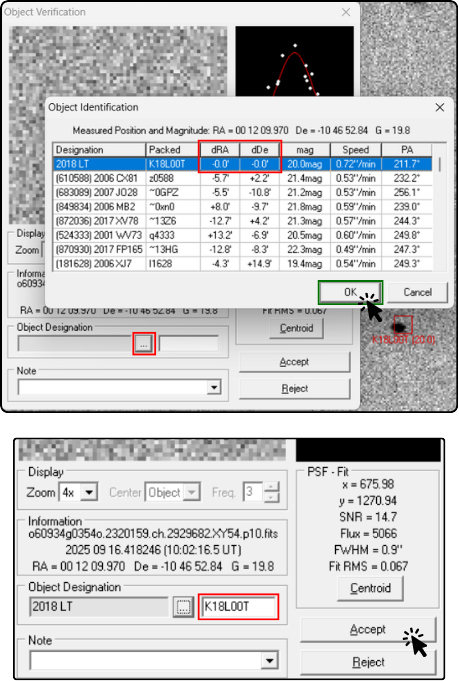Click the 19.4mag cell of 2006 XJ7
Screen dimensions: 459x681
pos(305,264)
